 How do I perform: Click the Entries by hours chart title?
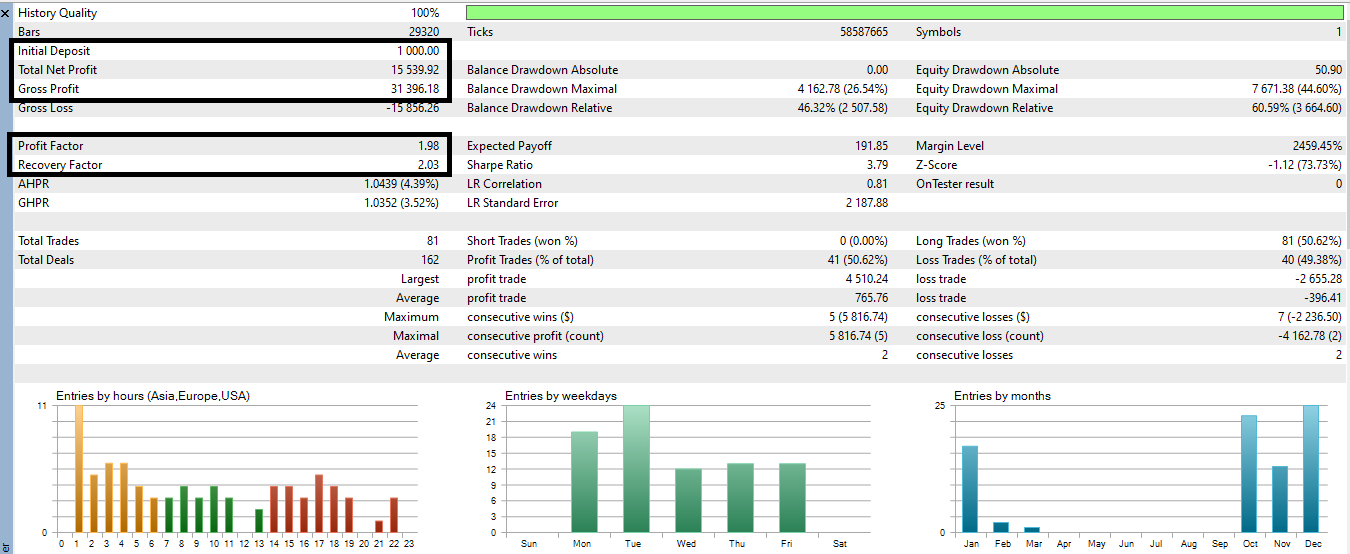[152, 396]
